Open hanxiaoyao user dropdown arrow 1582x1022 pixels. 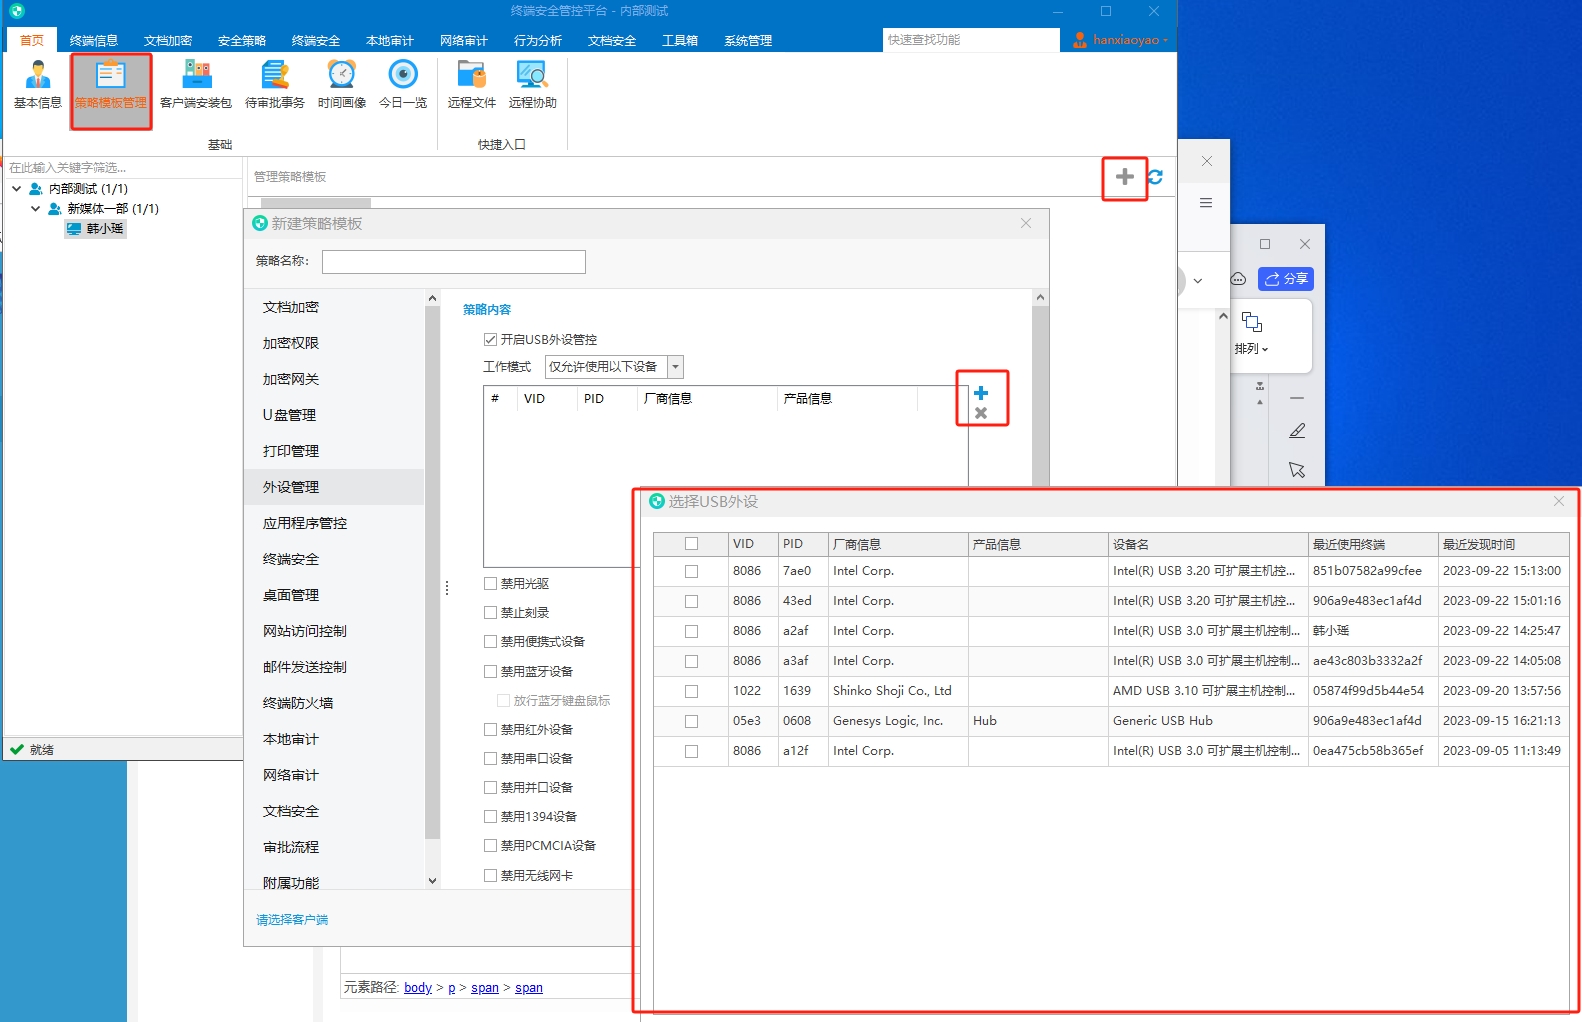1165,41
